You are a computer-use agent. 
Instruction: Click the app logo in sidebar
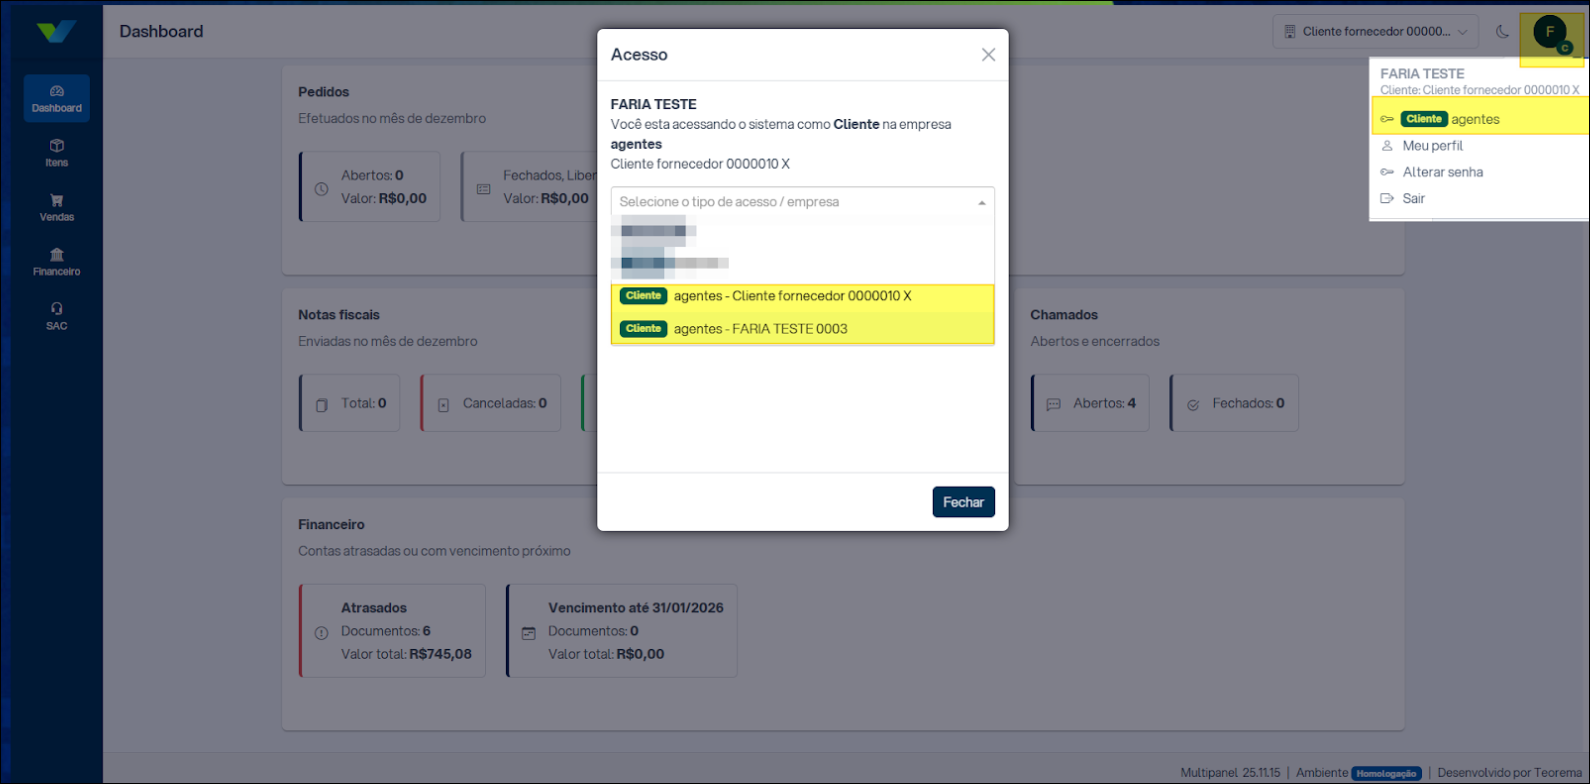point(56,31)
